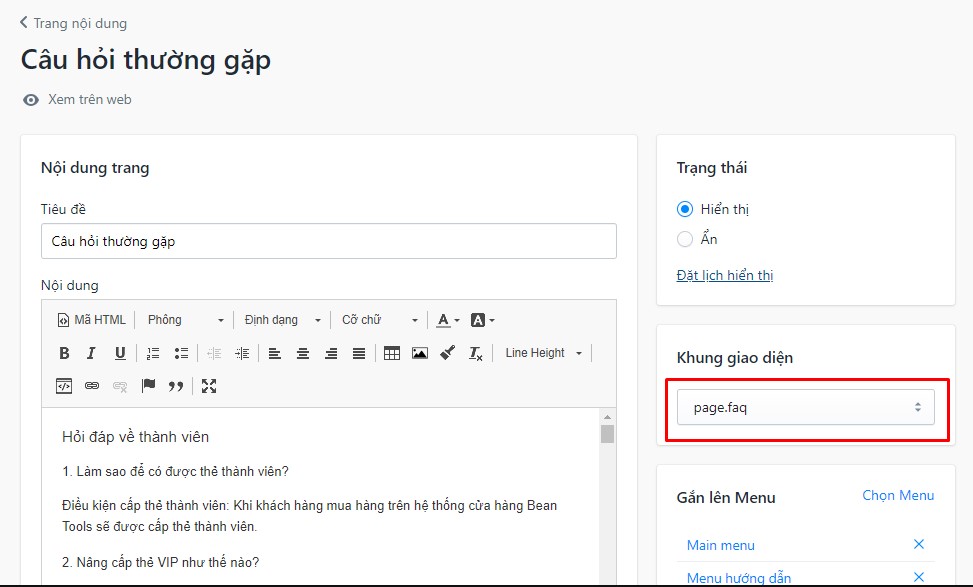Open the Main menu link

[720, 545]
